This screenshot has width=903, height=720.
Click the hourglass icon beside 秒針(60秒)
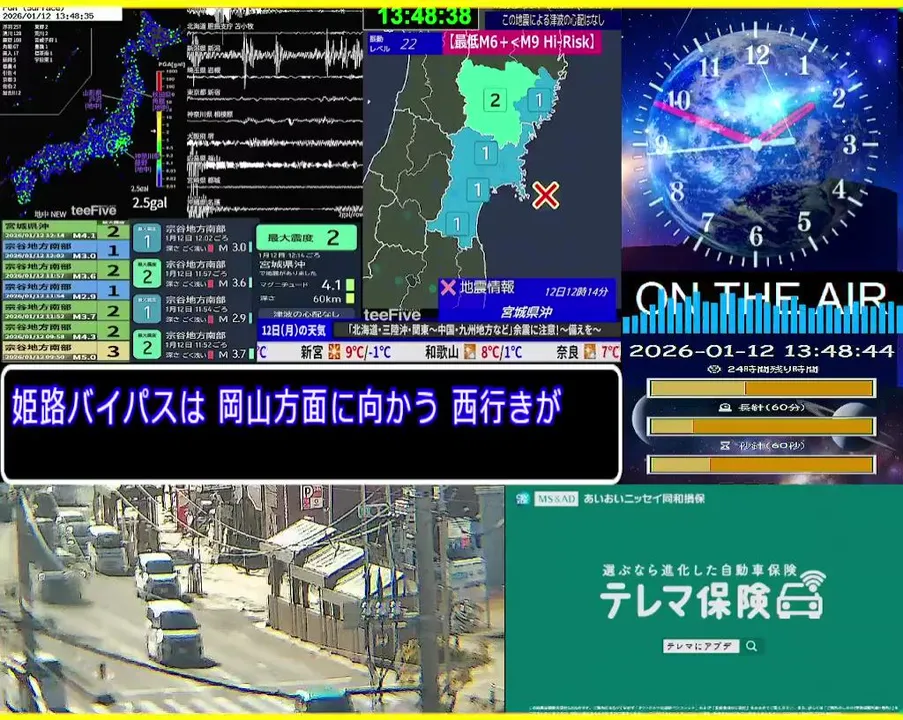pos(725,445)
